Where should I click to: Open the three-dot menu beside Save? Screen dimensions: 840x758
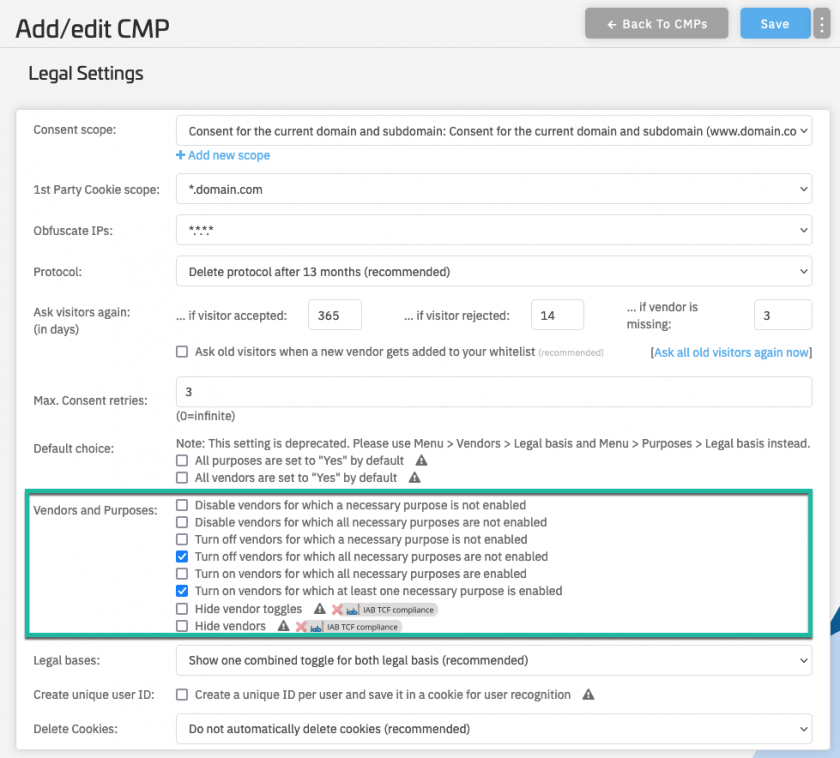coord(821,24)
